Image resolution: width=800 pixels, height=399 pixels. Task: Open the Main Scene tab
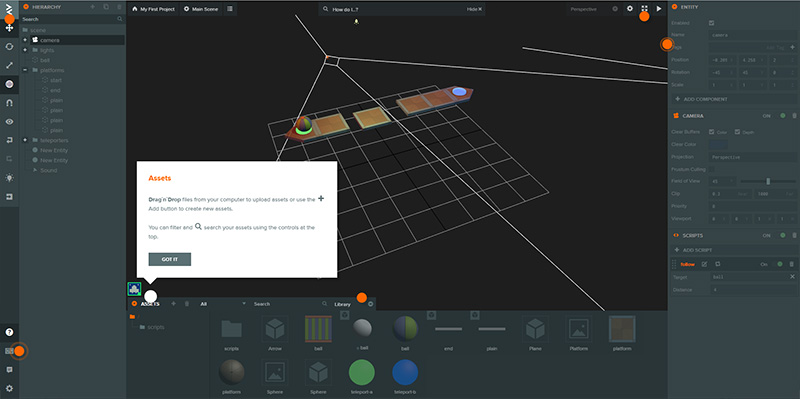(201, 9)
